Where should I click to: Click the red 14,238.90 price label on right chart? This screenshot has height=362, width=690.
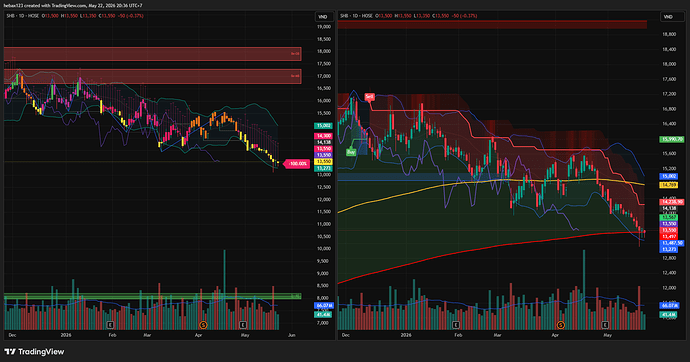tap(672, 202)
